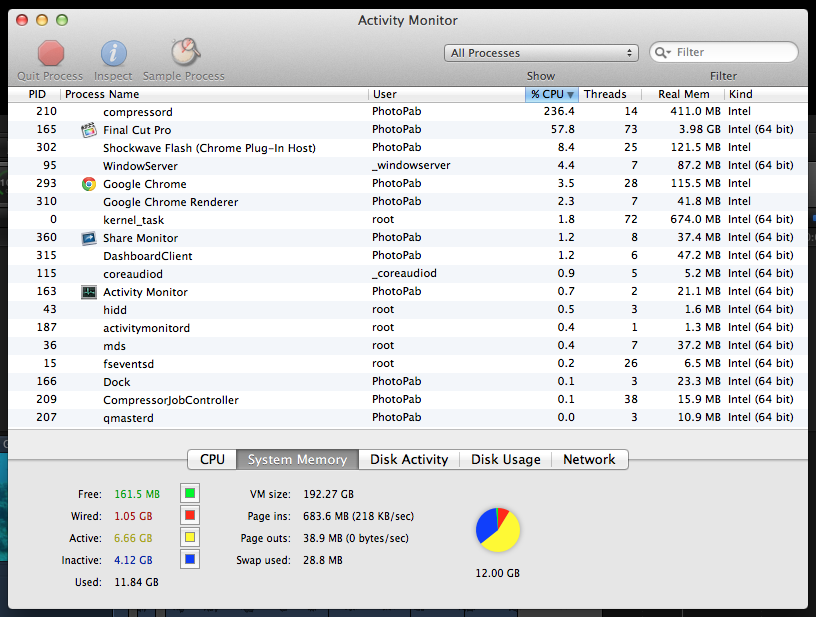Select the Final Cut Pro process name
Screen dimensions: 816x617
click(137, 130)
